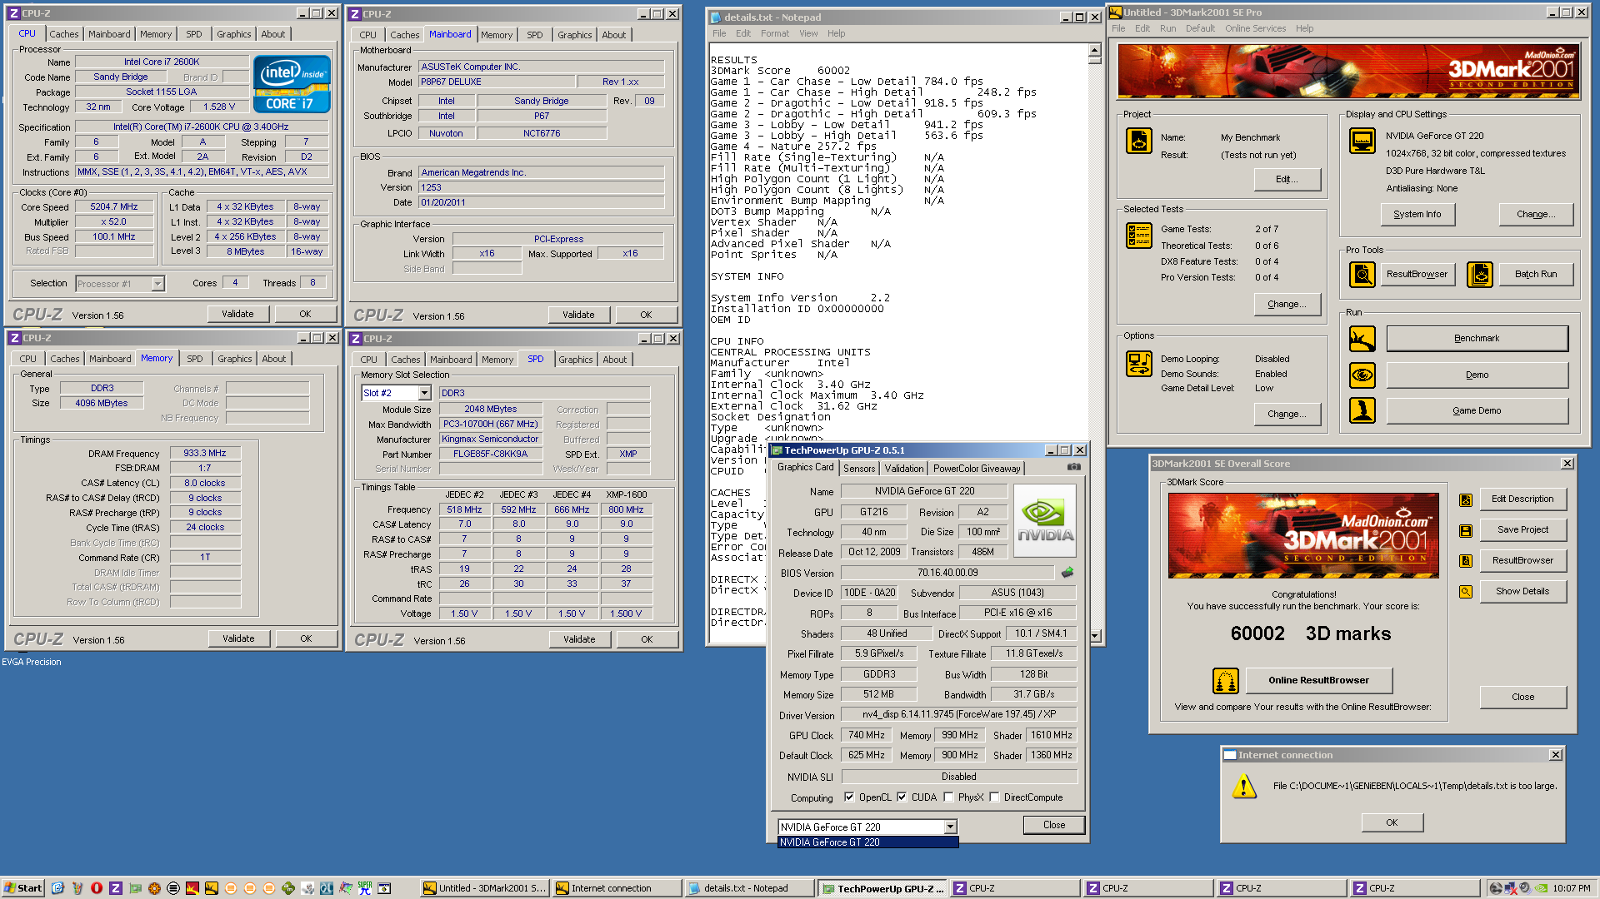Click the purple CPU-Z icon in quick launch
The image size is (1600, 899).
115,888
